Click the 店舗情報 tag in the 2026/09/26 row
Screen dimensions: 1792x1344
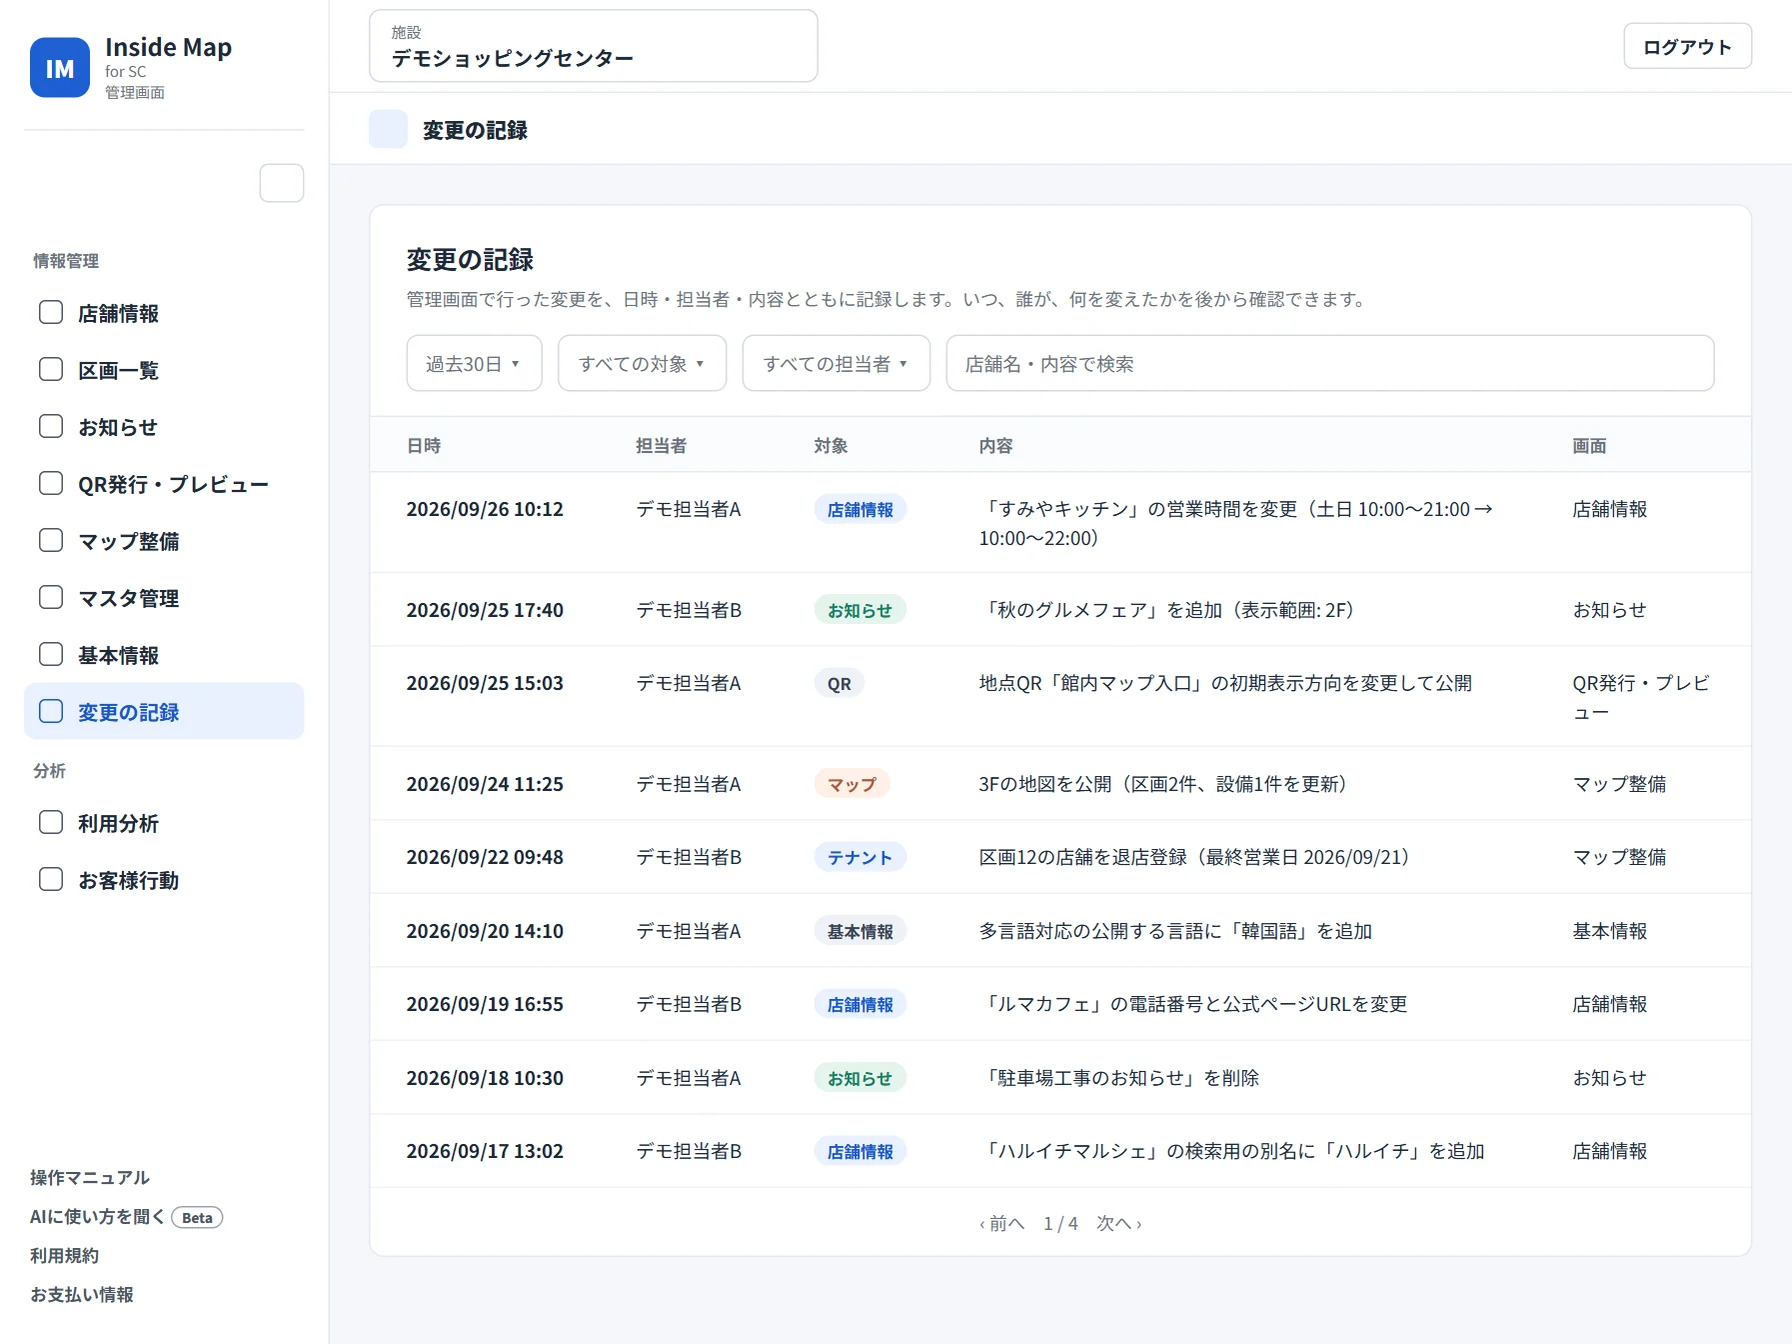point(860,509)
